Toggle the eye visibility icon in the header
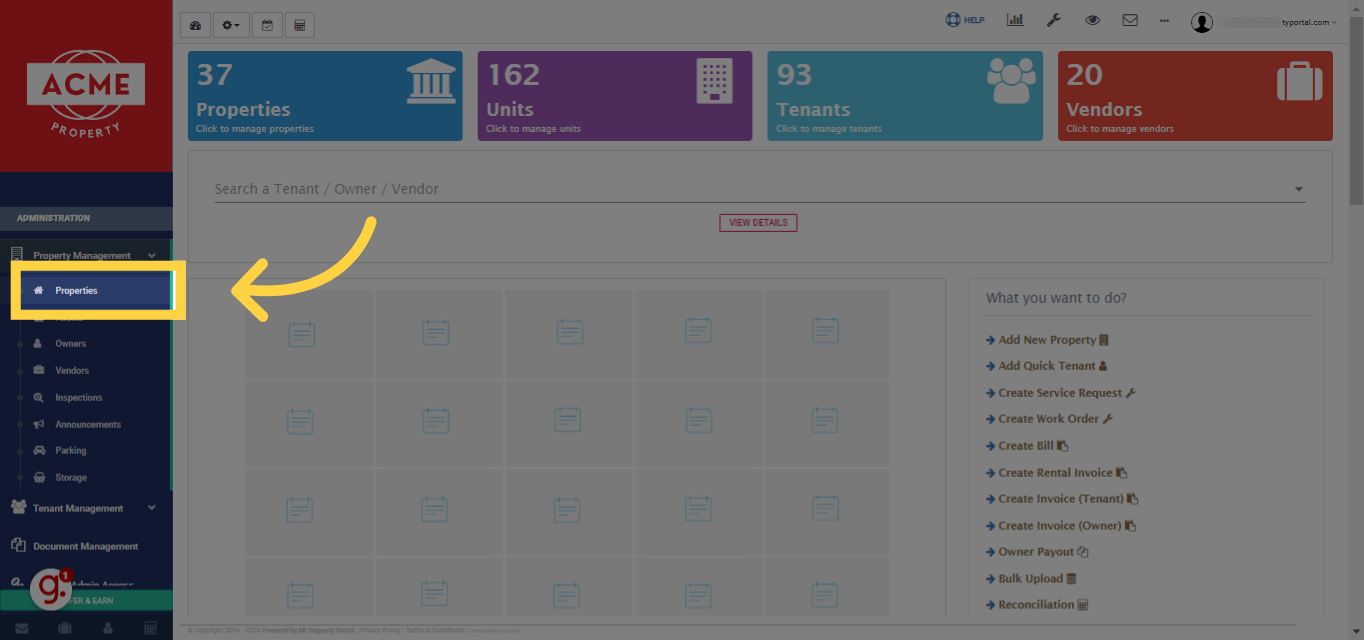1364x640 pixels. [1091, 19]
